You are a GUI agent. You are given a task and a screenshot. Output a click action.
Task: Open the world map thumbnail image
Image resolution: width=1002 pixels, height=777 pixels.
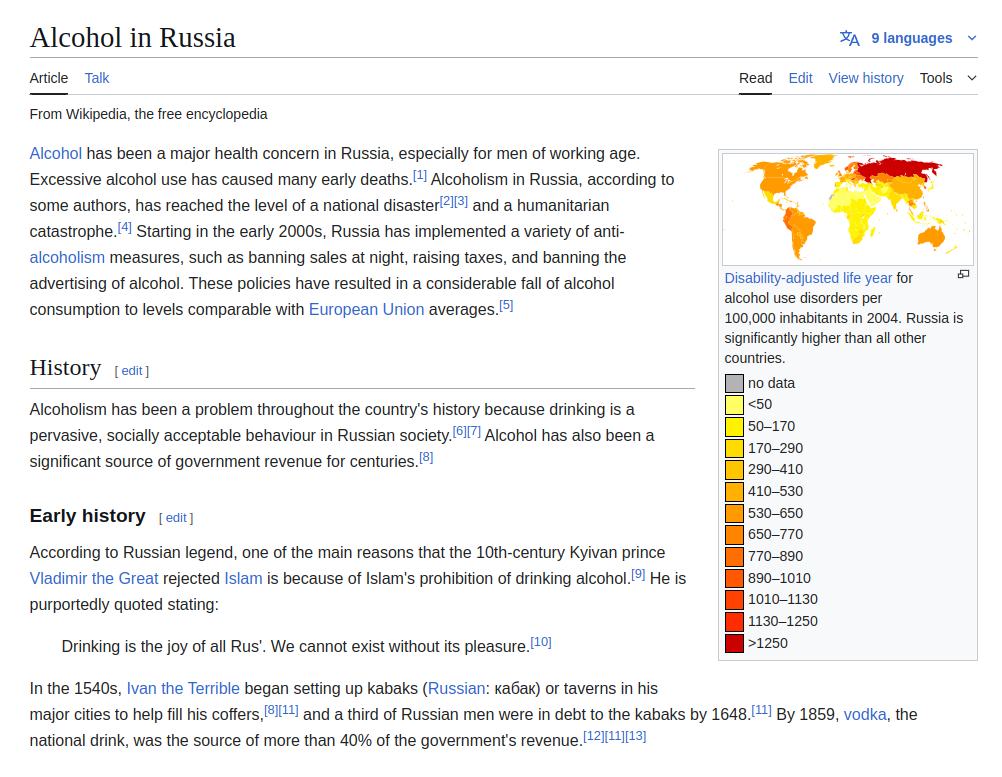click(x=848, y=209)
